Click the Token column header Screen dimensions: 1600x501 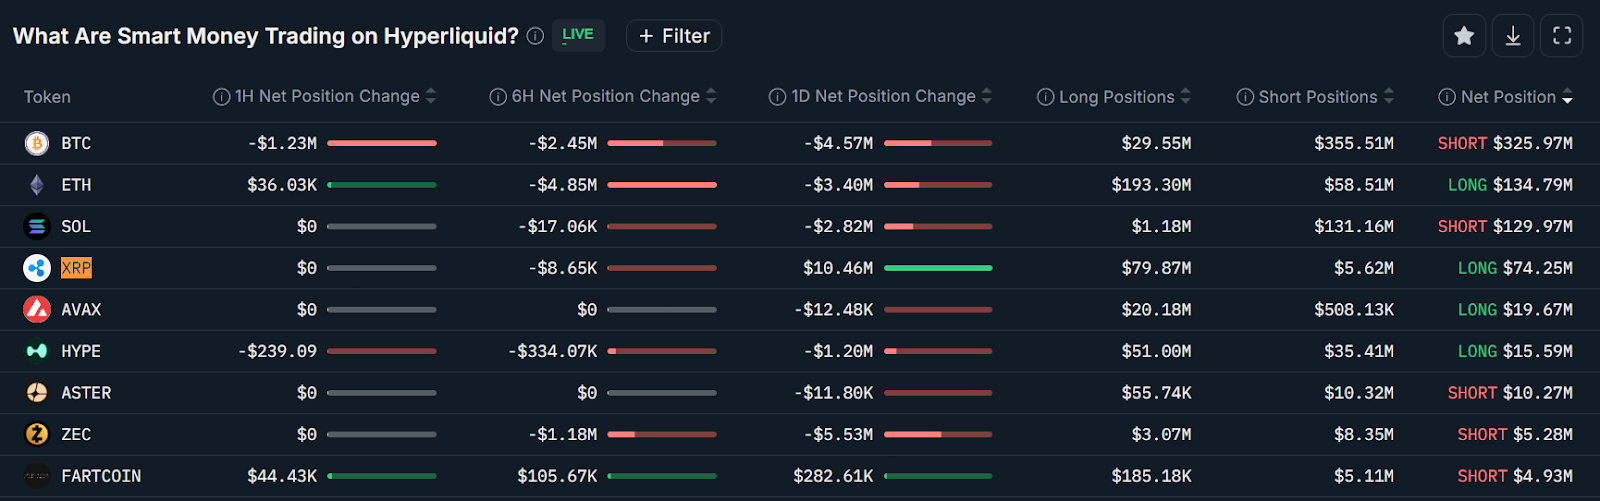[x=47, y=97]
